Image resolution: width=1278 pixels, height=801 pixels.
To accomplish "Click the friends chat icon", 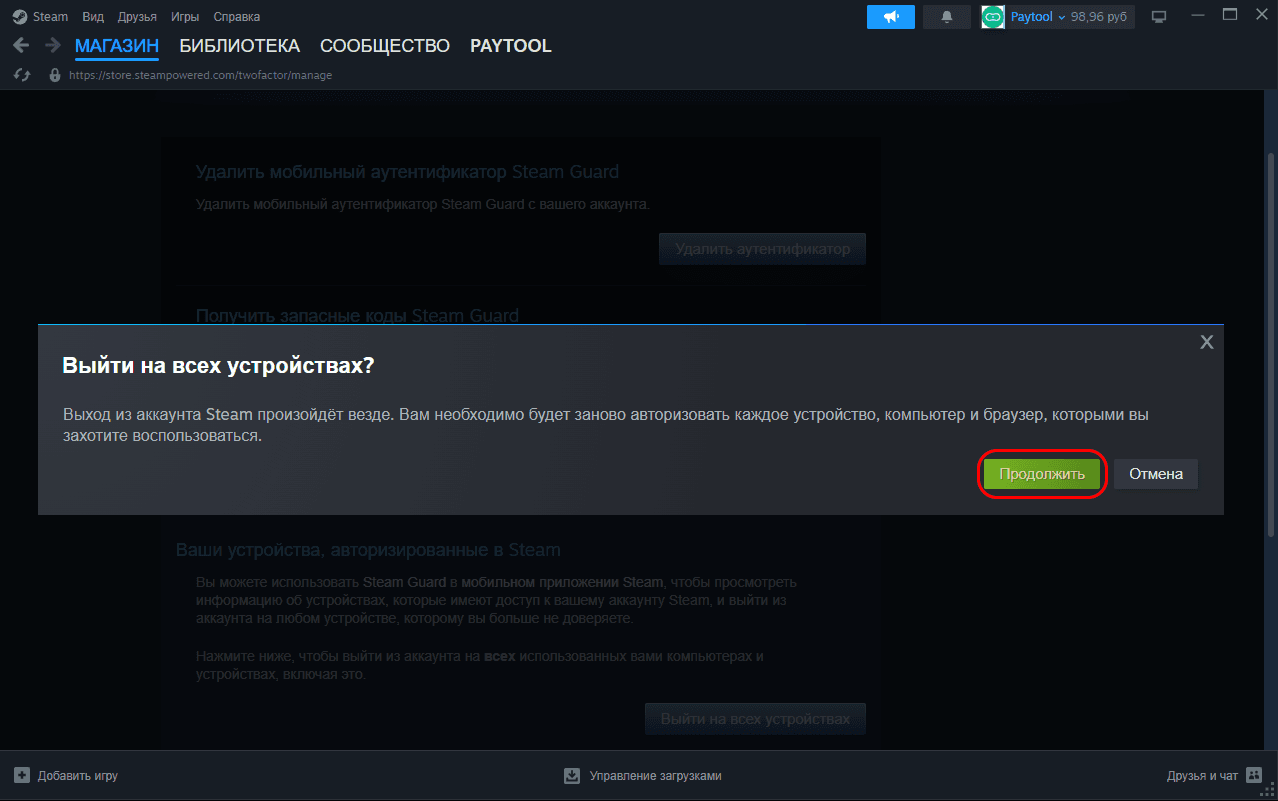I will point(1254,775).
